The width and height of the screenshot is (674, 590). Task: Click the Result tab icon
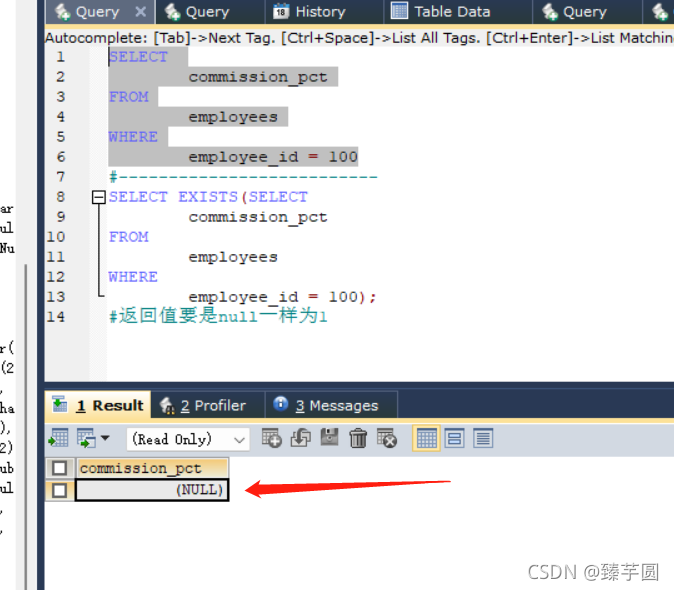[x=60, y=404]
